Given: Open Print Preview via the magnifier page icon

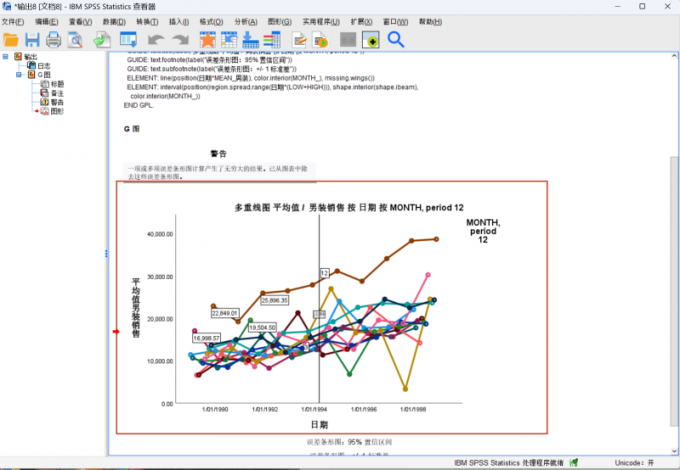Looking at the screenshot, I should 75,40.
